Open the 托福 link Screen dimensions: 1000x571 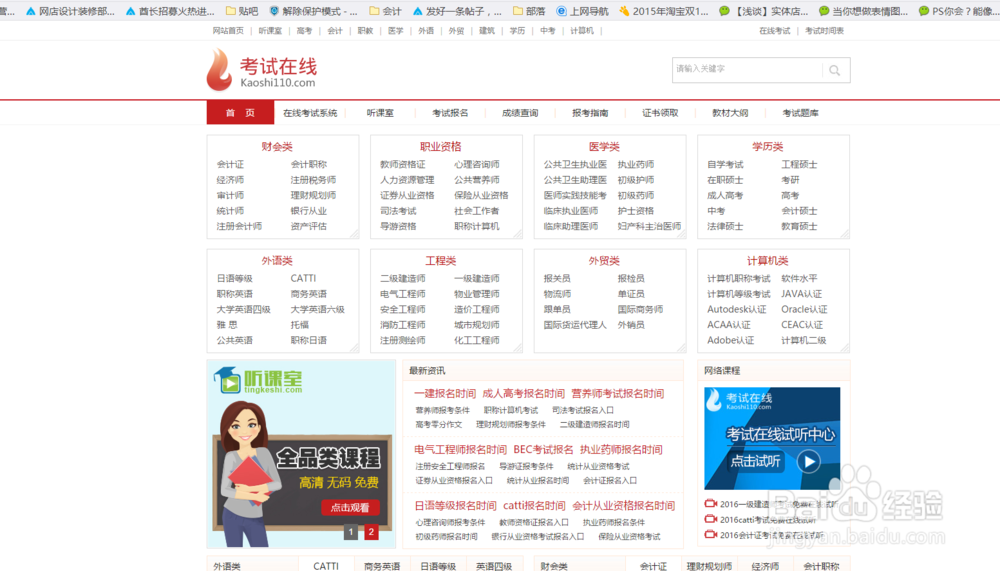tap(299, 325)
